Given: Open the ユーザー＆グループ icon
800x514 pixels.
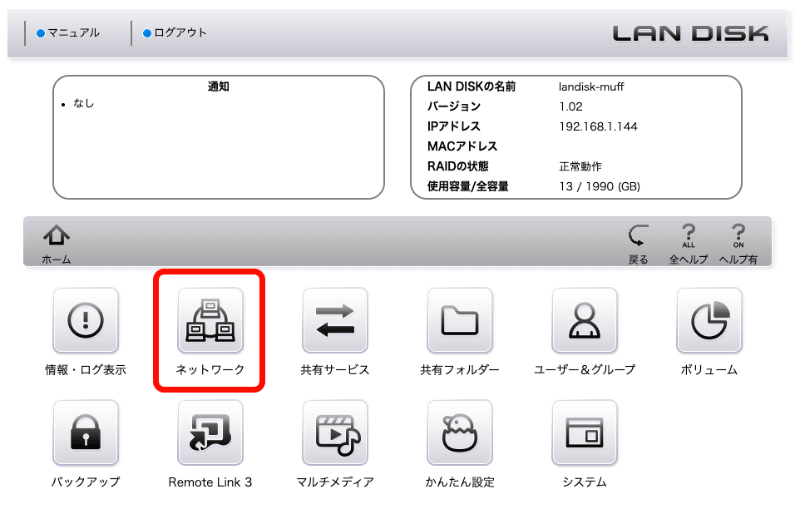Looking at the screenshot, I should (585, 321).
